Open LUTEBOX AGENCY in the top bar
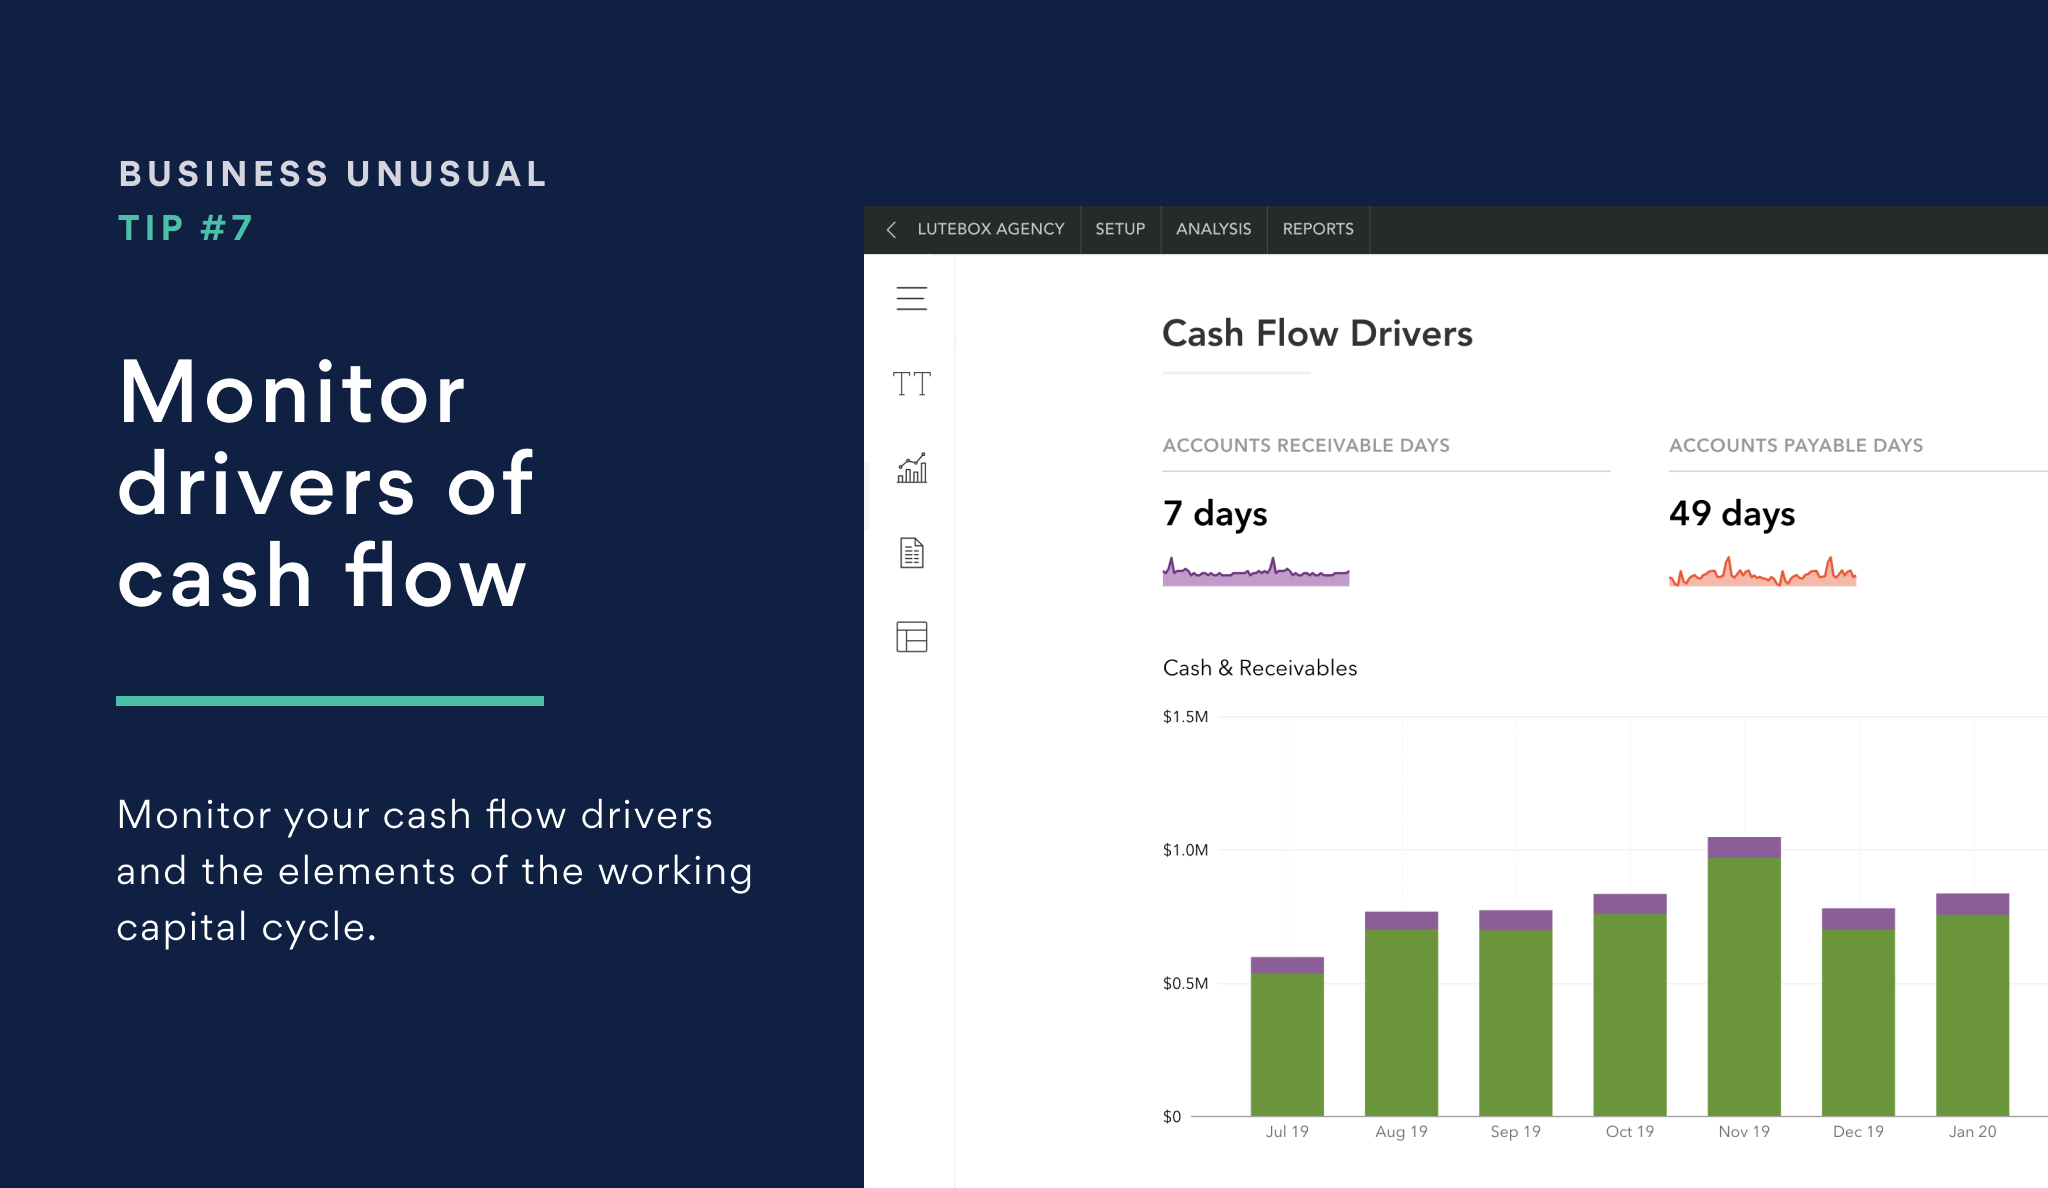The height and width of the screenshot is (1188, 2048). point(990,229)
